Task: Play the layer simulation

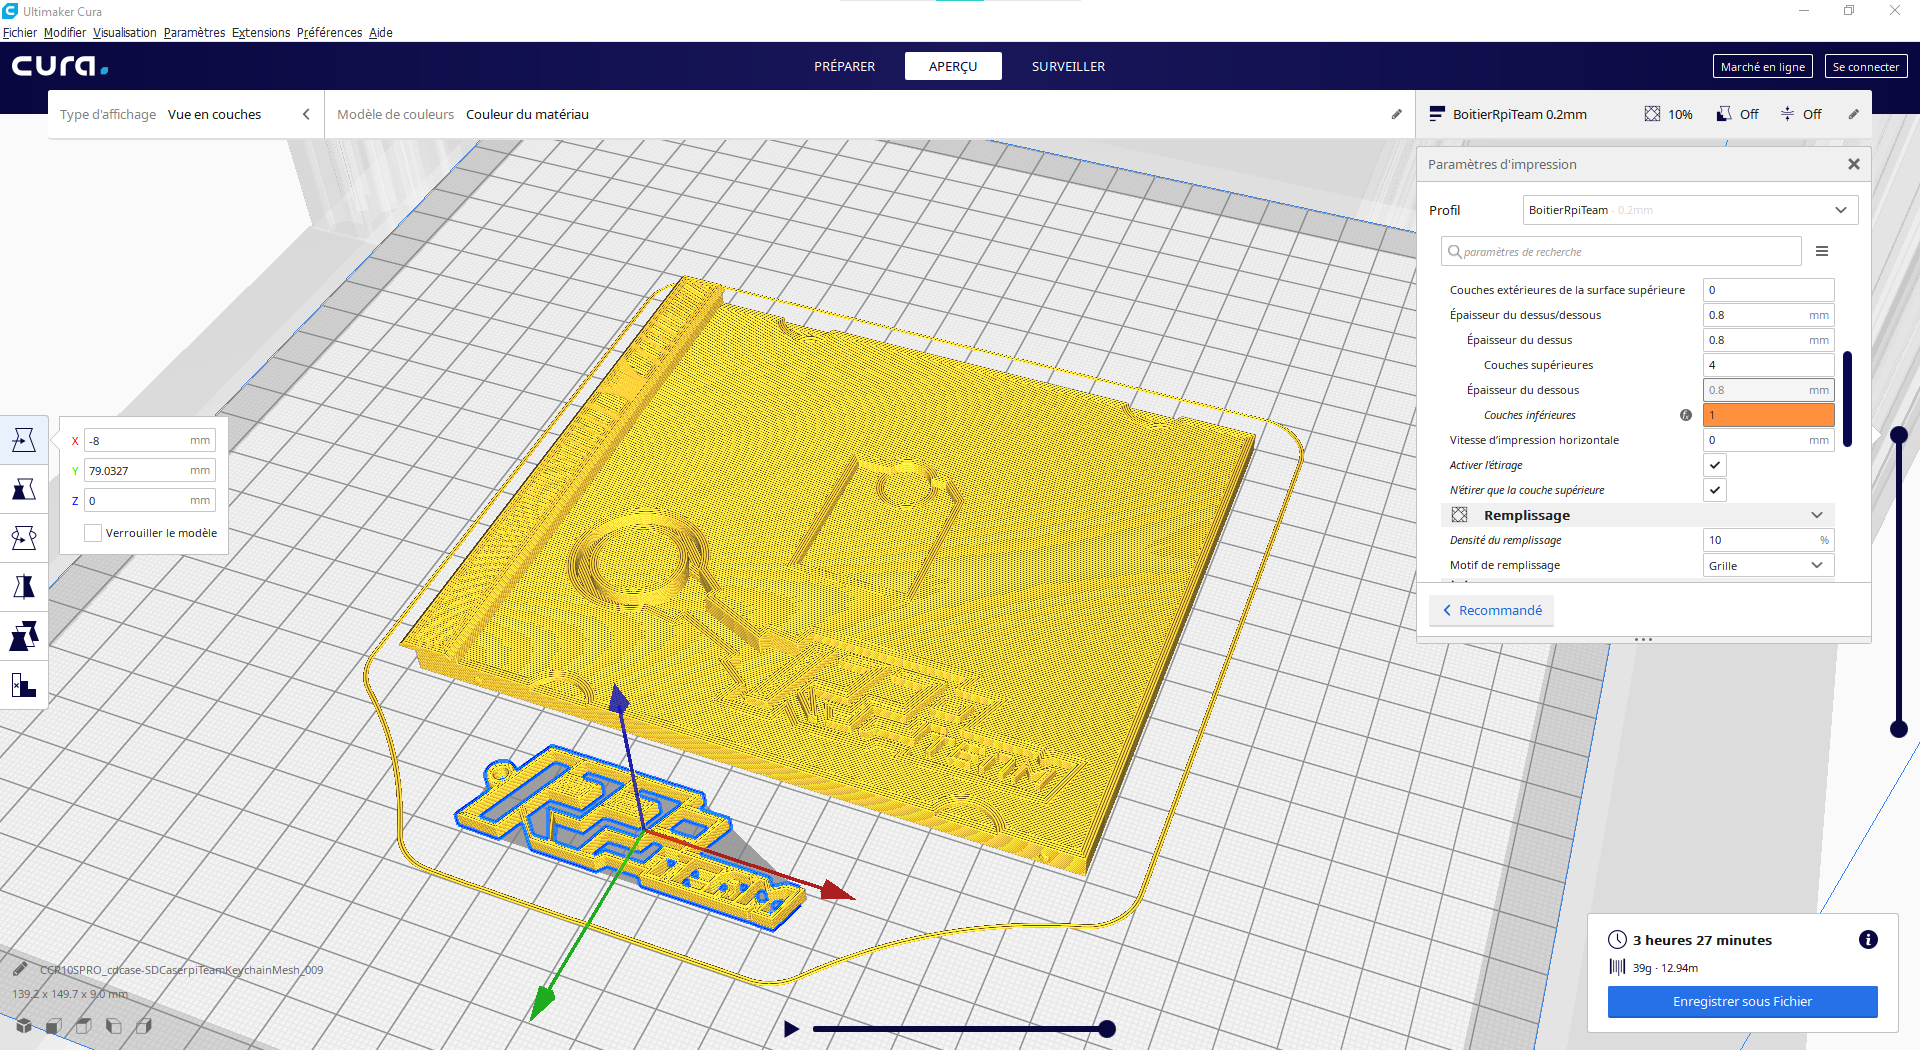Action: (x=791, y=1029)
